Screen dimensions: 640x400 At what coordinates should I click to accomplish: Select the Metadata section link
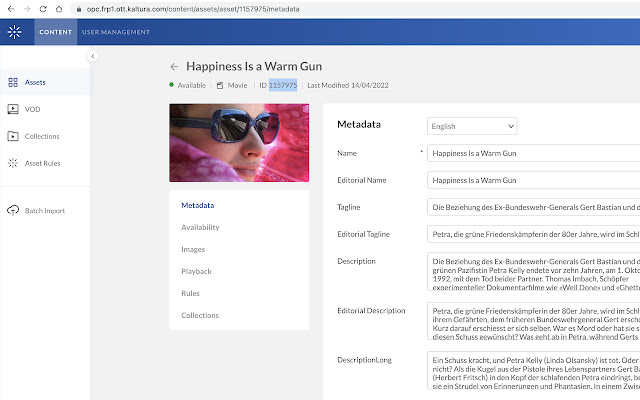pyautogui.click(x=198, y=205)
